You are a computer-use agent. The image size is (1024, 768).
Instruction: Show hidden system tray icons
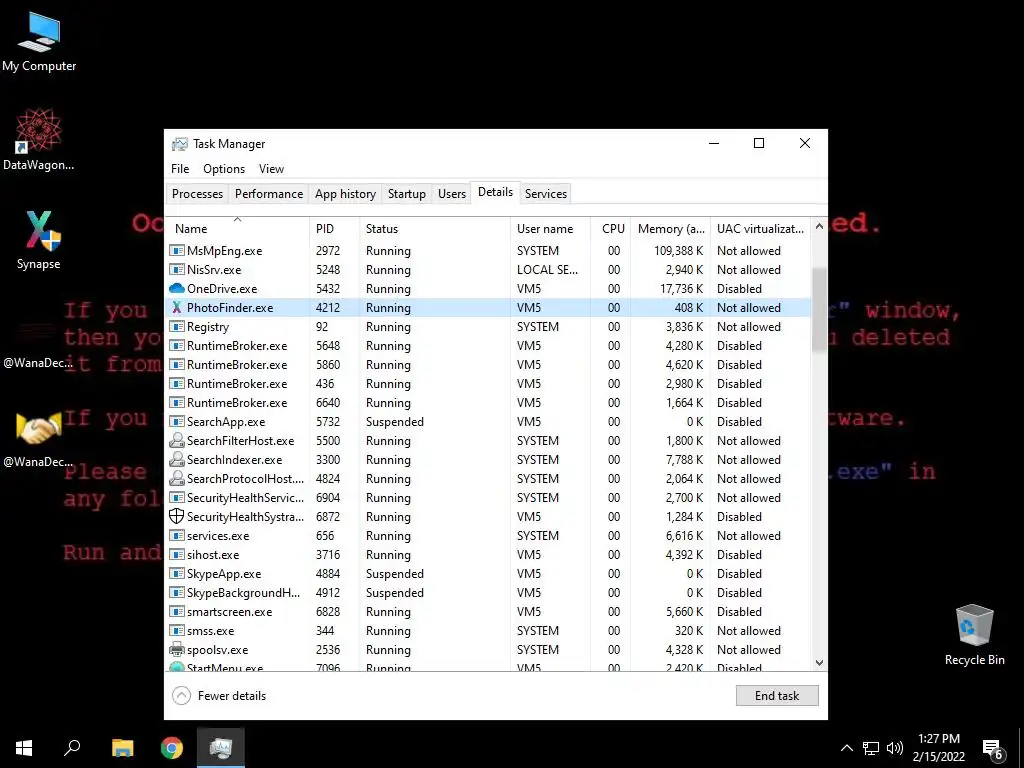pos(846,748)
